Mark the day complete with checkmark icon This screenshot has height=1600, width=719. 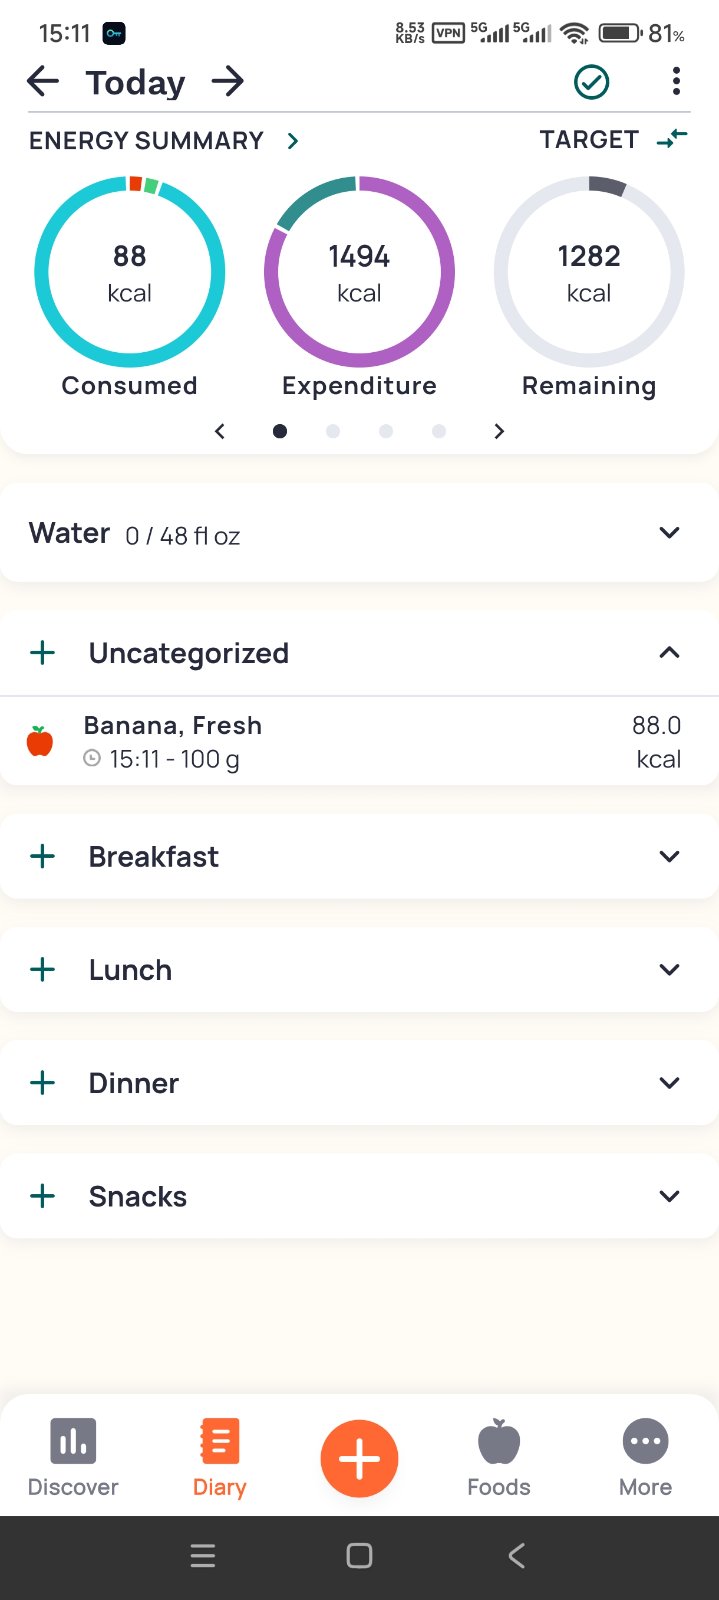pyautogui.click(x=591, y=82)
